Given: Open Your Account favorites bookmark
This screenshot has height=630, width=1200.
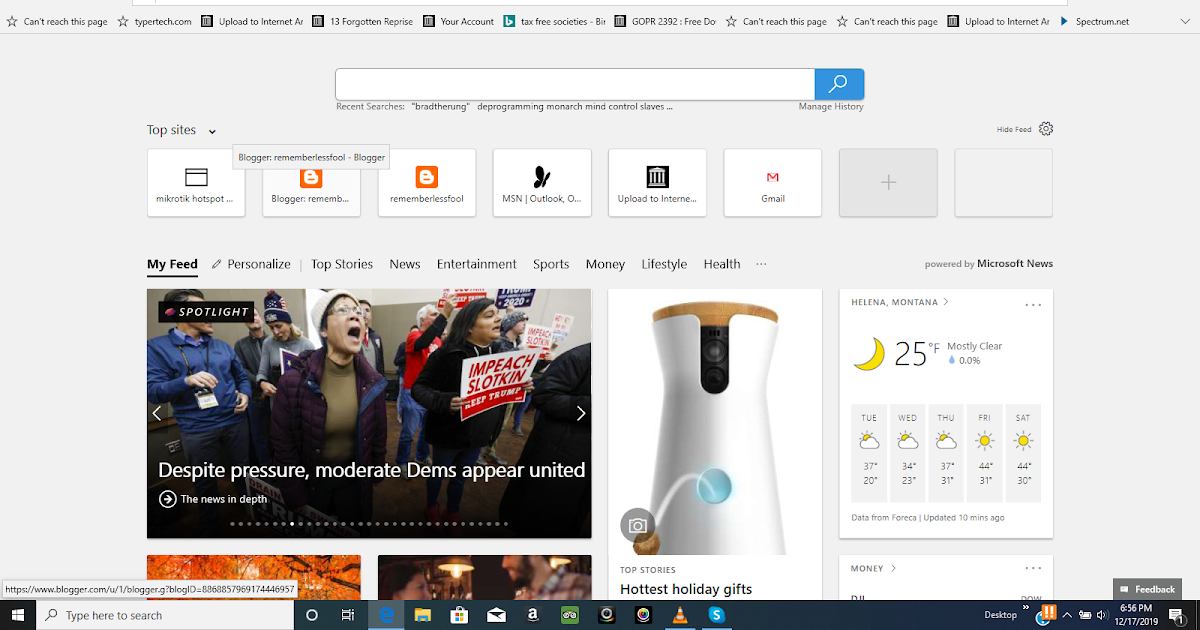Looking at the screenshot, I should pos(458,21).
